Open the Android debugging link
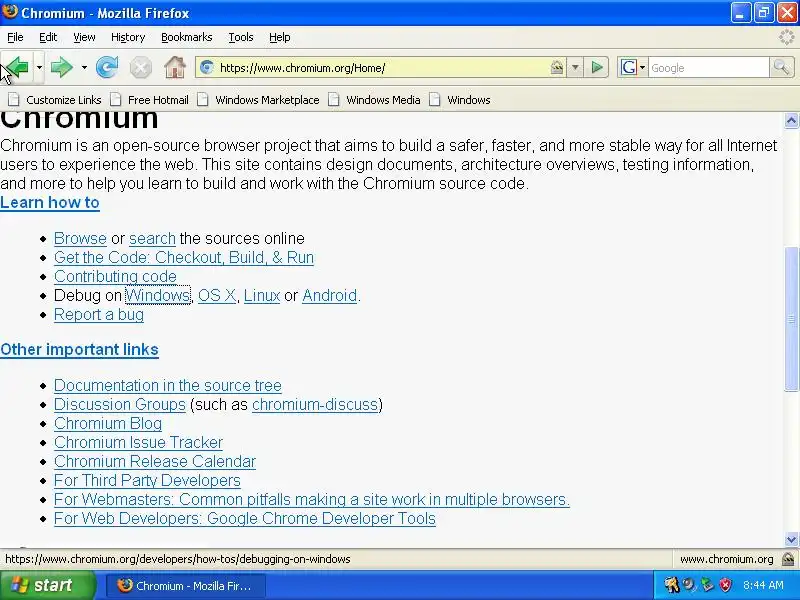Screen dimensions: 800x600 click(330, 295)
